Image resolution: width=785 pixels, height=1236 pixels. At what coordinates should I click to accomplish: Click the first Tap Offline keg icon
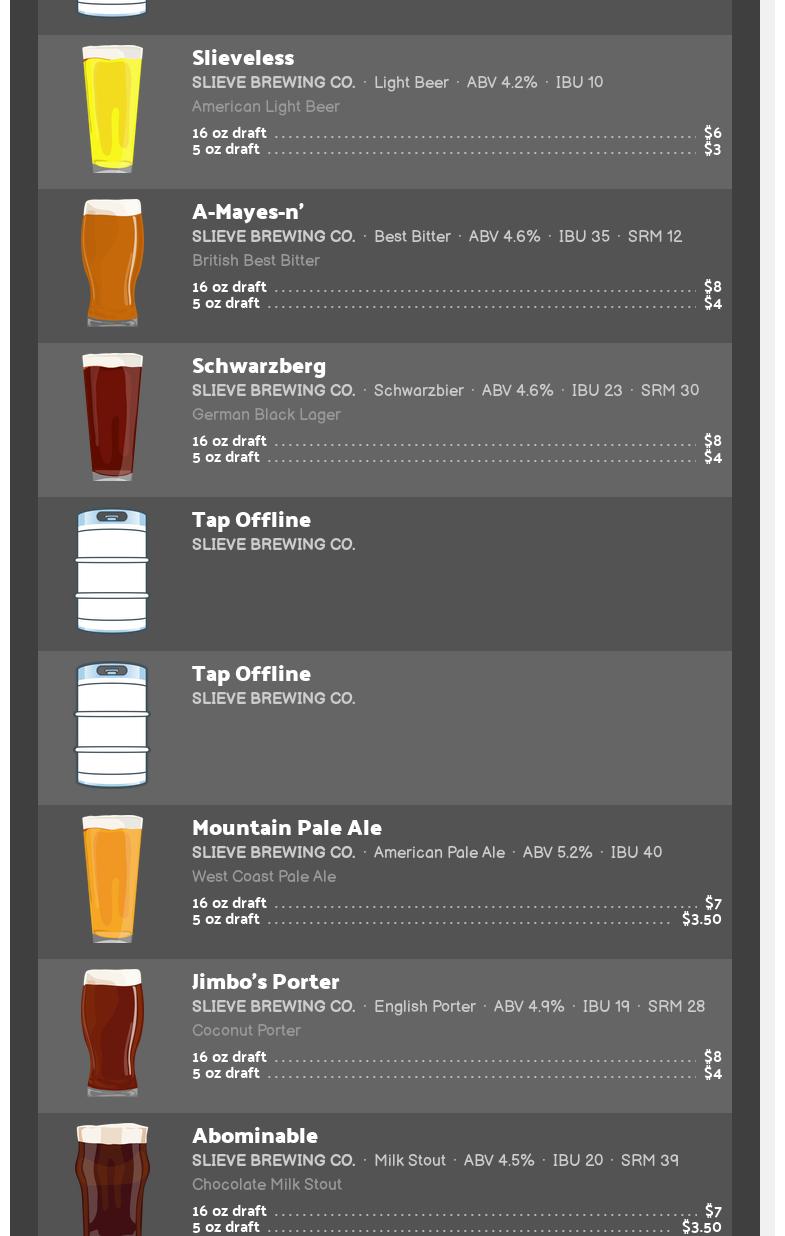click(112, 571)
